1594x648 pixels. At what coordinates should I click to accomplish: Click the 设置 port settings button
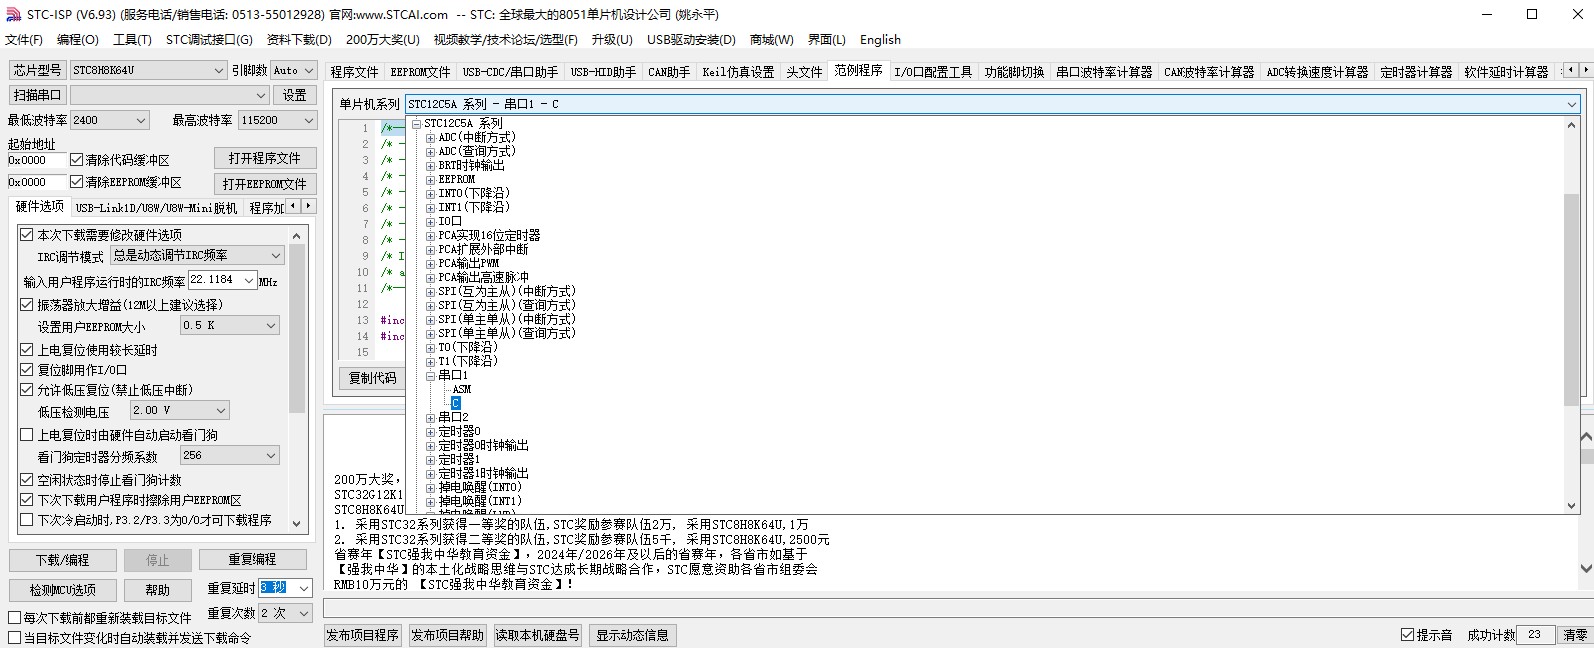294,95
